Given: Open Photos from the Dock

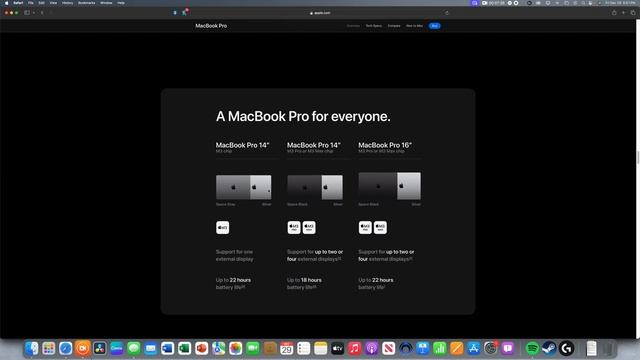Looking at the screenshot, I should (x=236, y=348).
